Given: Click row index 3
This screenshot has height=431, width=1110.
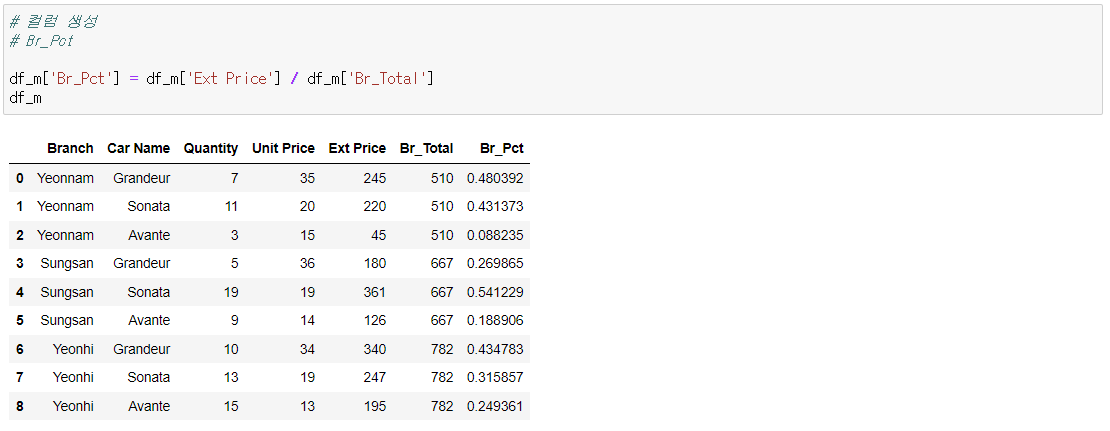Looking at the screenshot, I should 20,263.
